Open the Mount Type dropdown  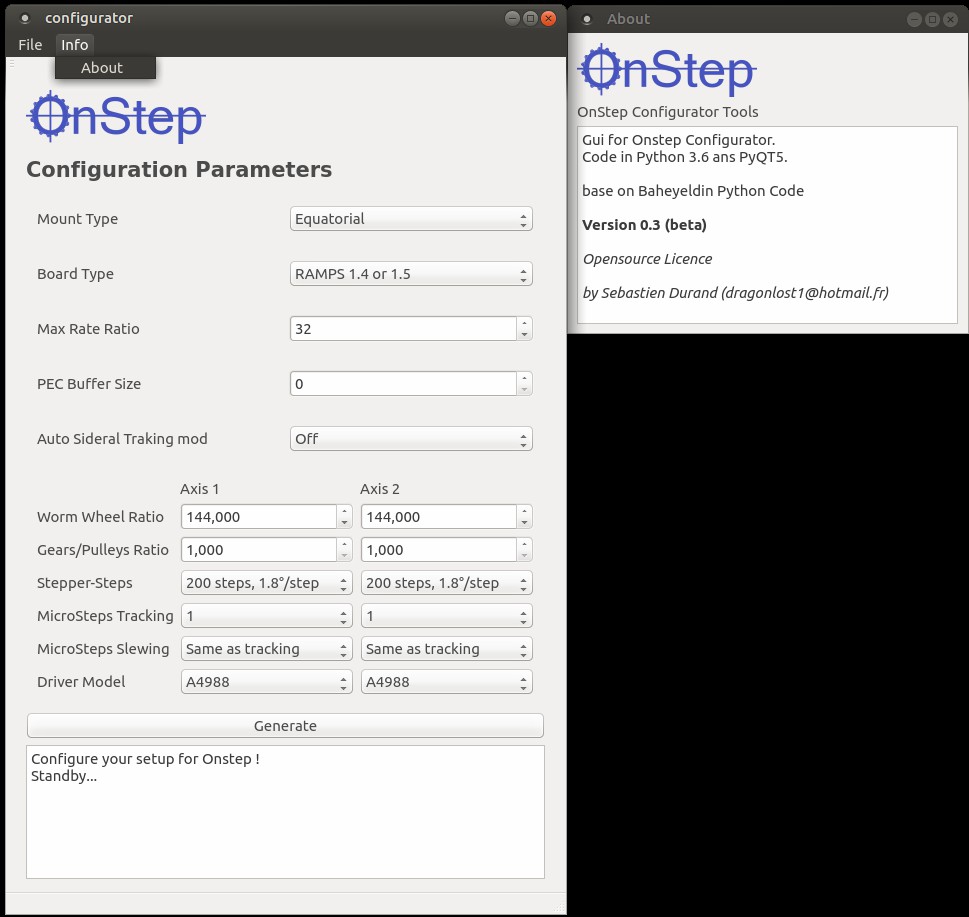[x=411, y=219]
